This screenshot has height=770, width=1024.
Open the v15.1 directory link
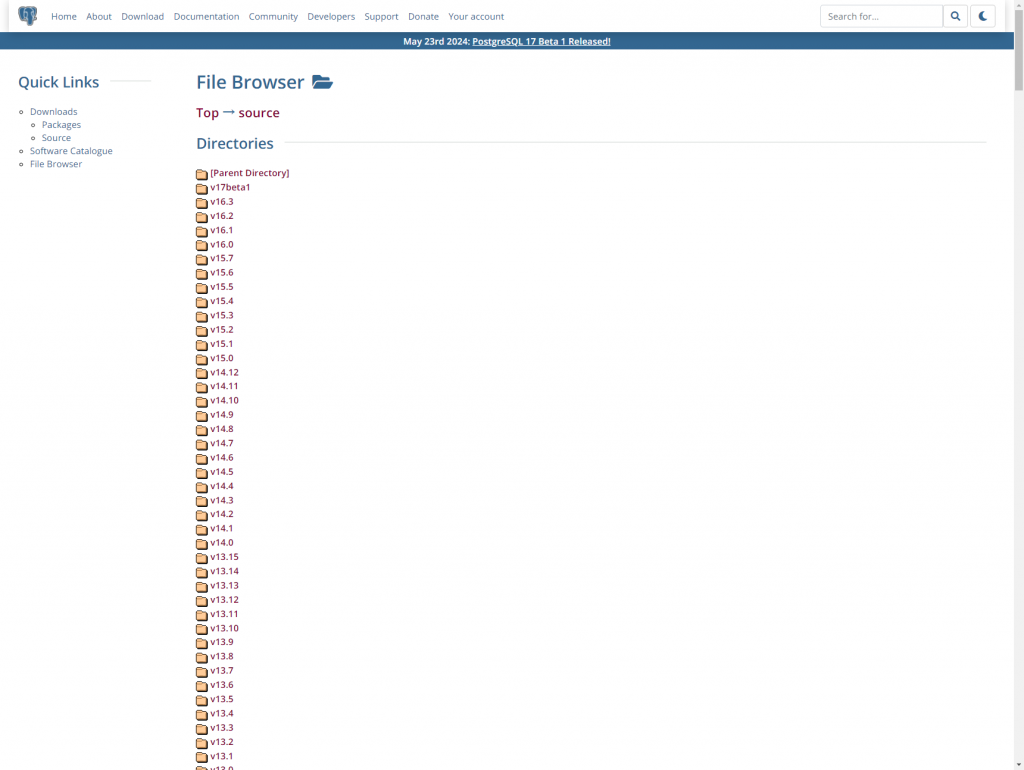(x=221, y=344)
